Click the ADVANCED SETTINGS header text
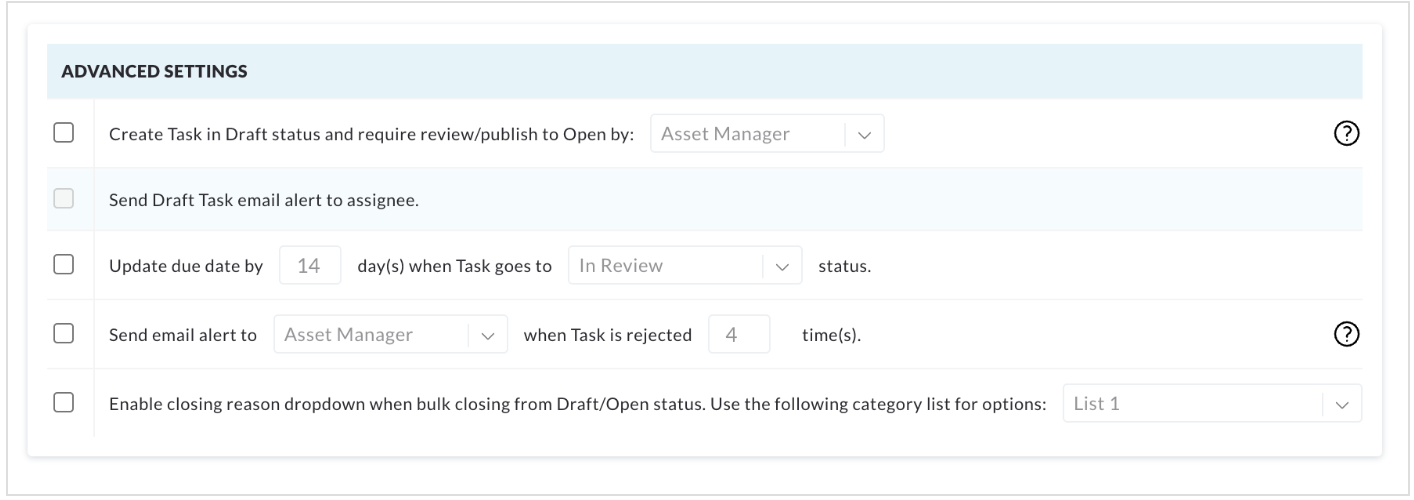Viewport: 1414px width, 500px height. (155, 71)
